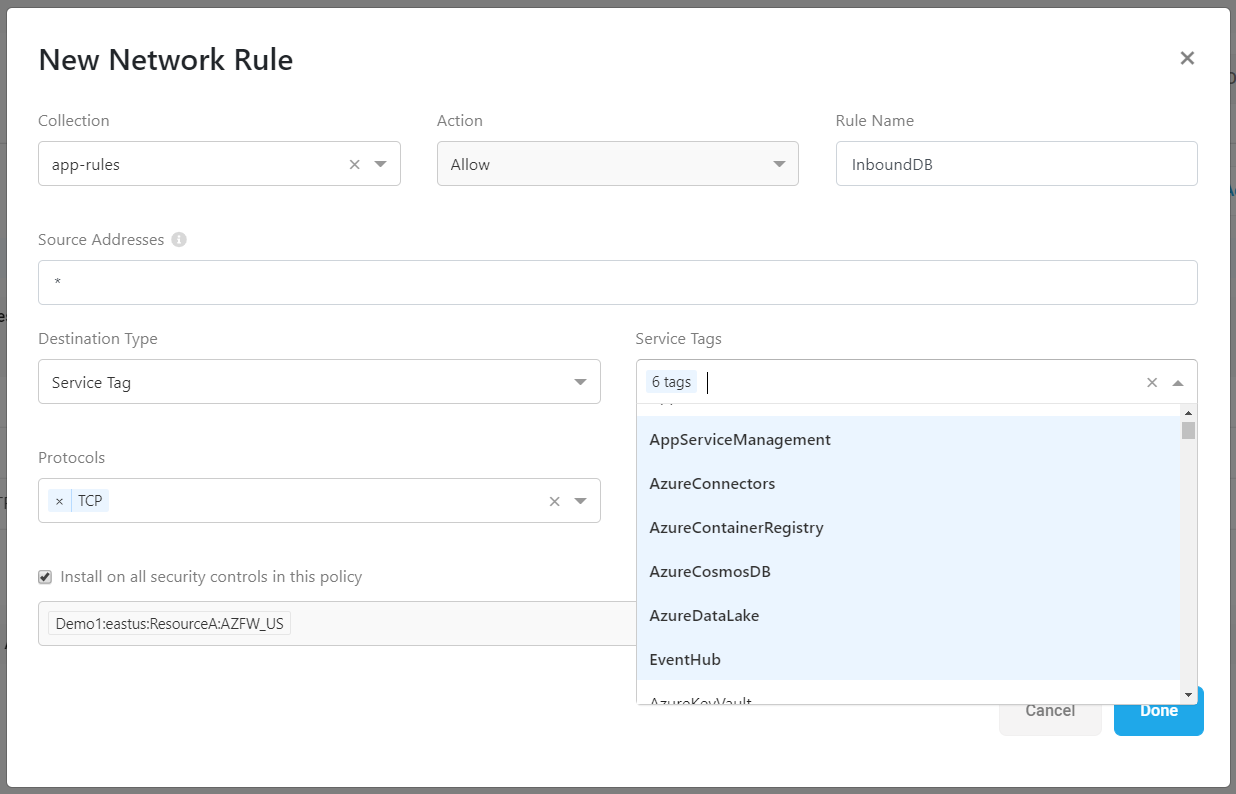Remove the TCP protocol tag

[59, 501]
